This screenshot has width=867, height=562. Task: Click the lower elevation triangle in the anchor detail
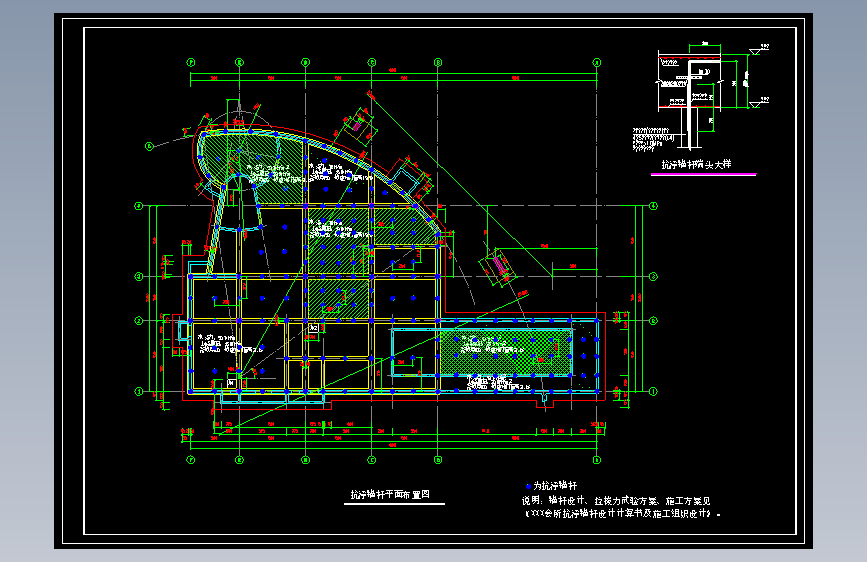755,104
